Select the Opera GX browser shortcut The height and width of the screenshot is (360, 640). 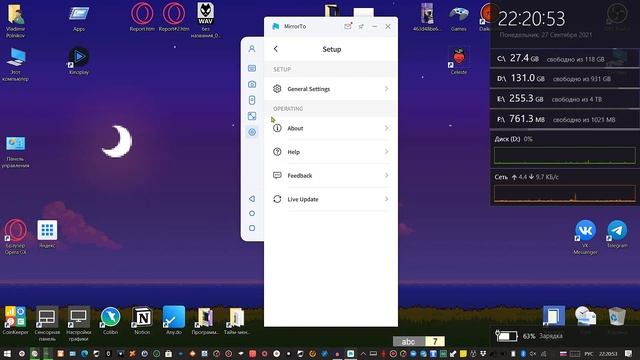coord(16,237)
